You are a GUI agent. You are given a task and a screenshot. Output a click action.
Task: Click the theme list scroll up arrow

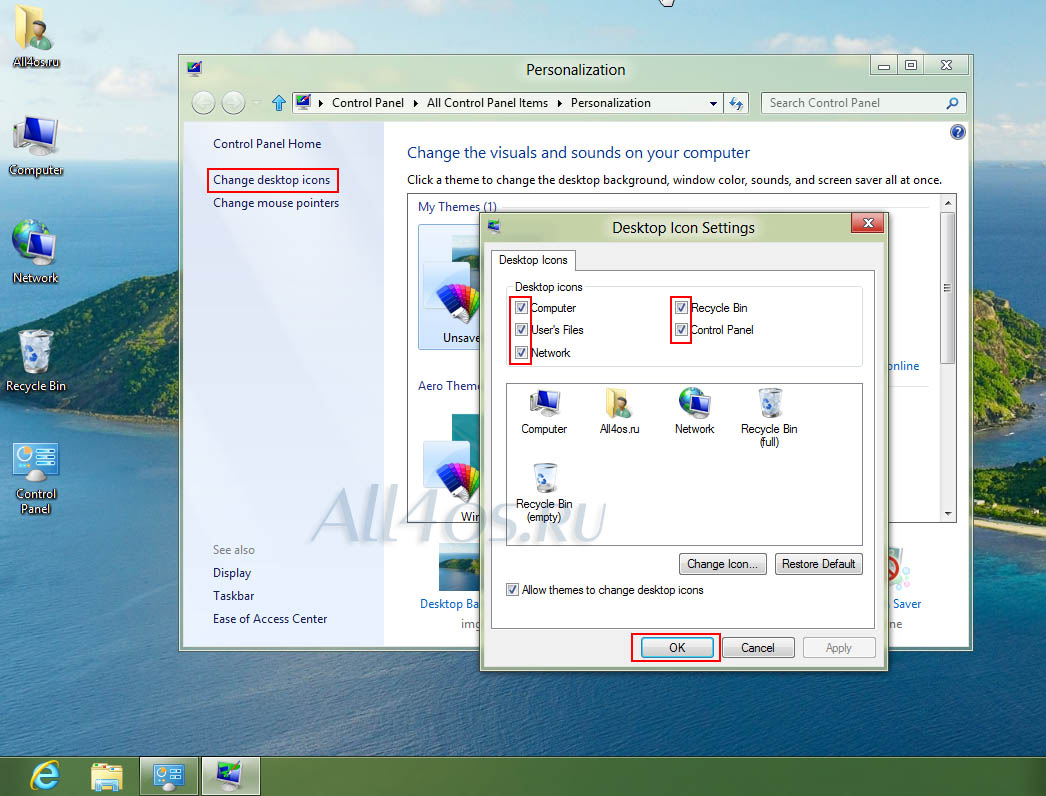(x=948, y=202)
